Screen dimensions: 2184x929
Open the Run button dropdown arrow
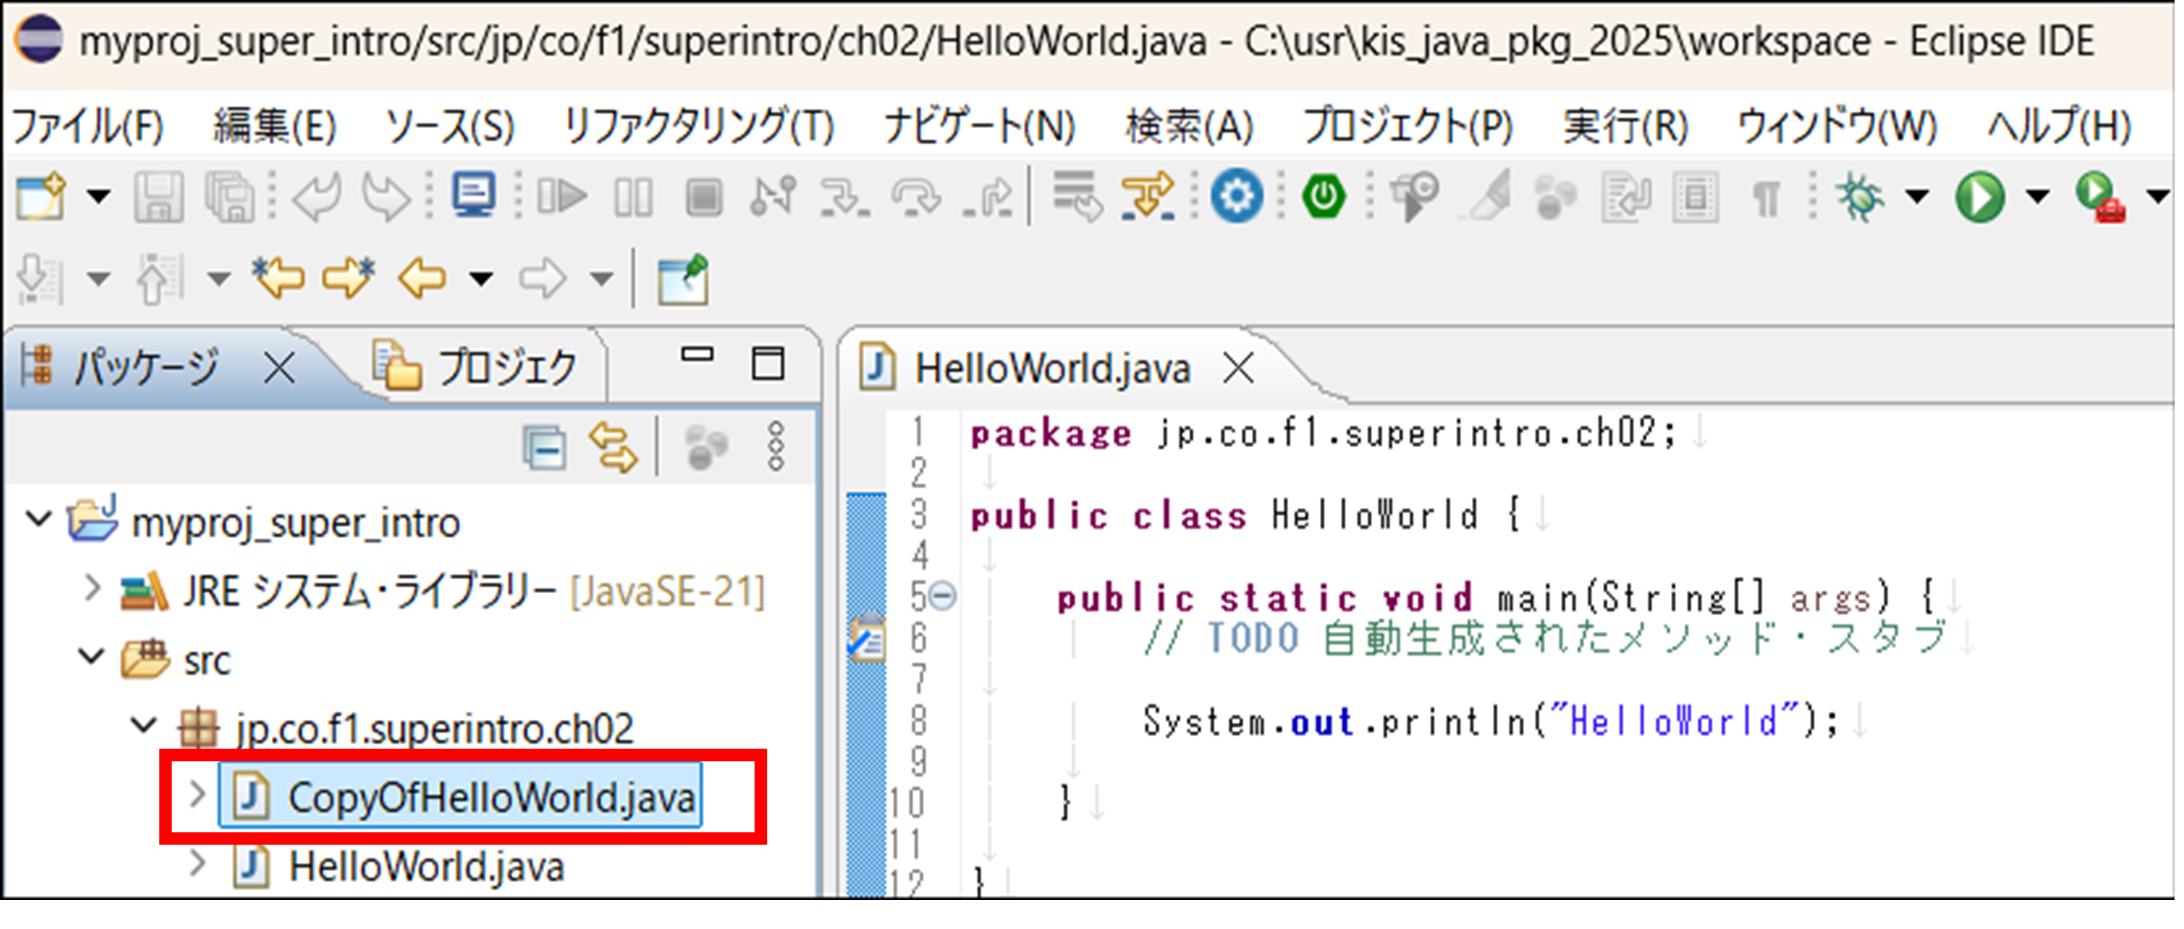pyautogui.click(x=2037, y=196)
